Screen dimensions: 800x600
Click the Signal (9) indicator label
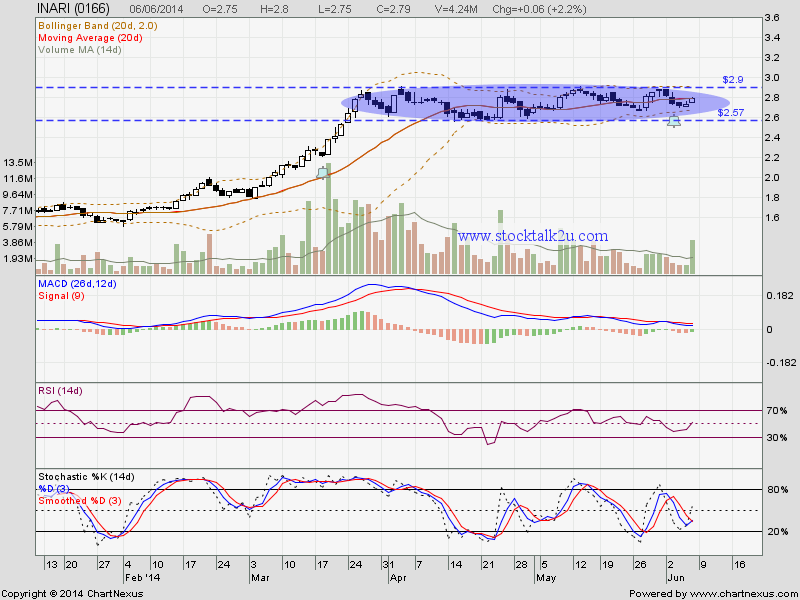pyautogui.click(x=61, y=296)
